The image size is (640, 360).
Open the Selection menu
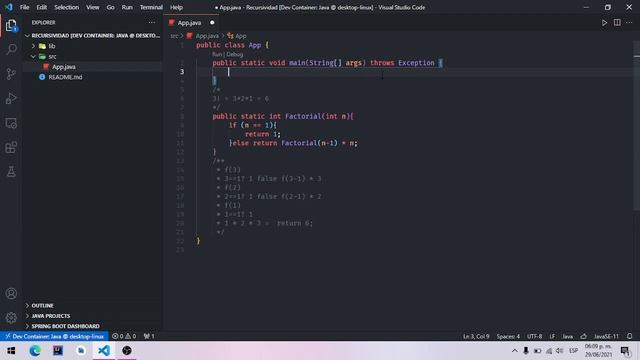click(67, 7)
